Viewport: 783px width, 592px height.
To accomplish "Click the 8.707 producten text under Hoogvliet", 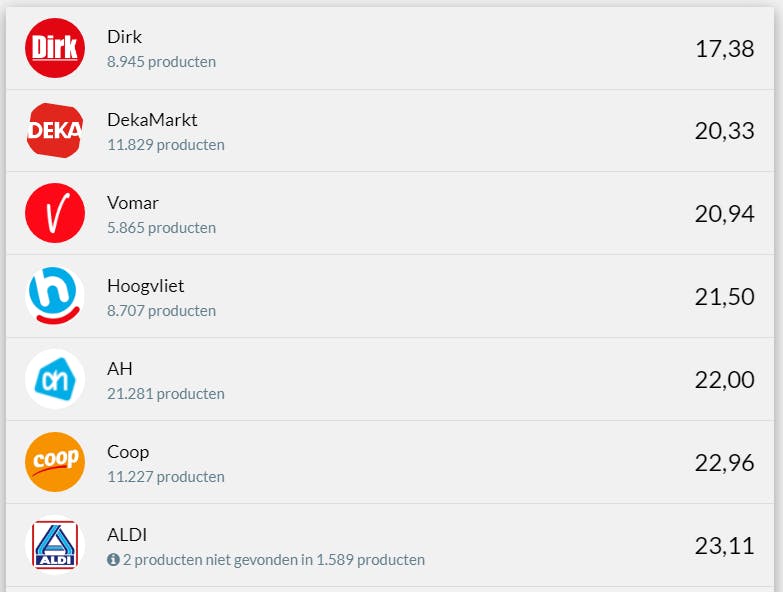I will click(161, 311).
